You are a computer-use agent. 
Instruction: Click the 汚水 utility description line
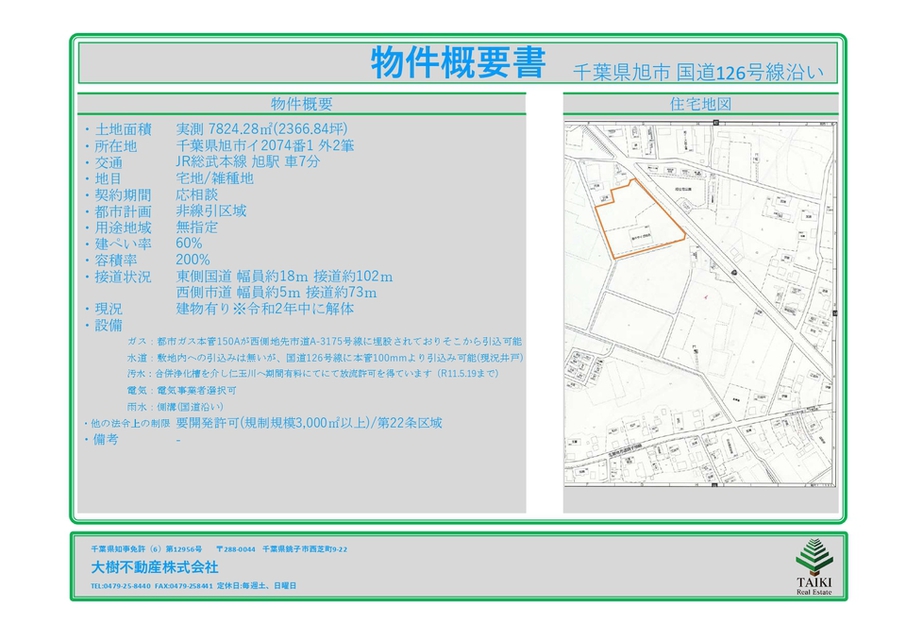pyautogui.click(x=313, y=374)
